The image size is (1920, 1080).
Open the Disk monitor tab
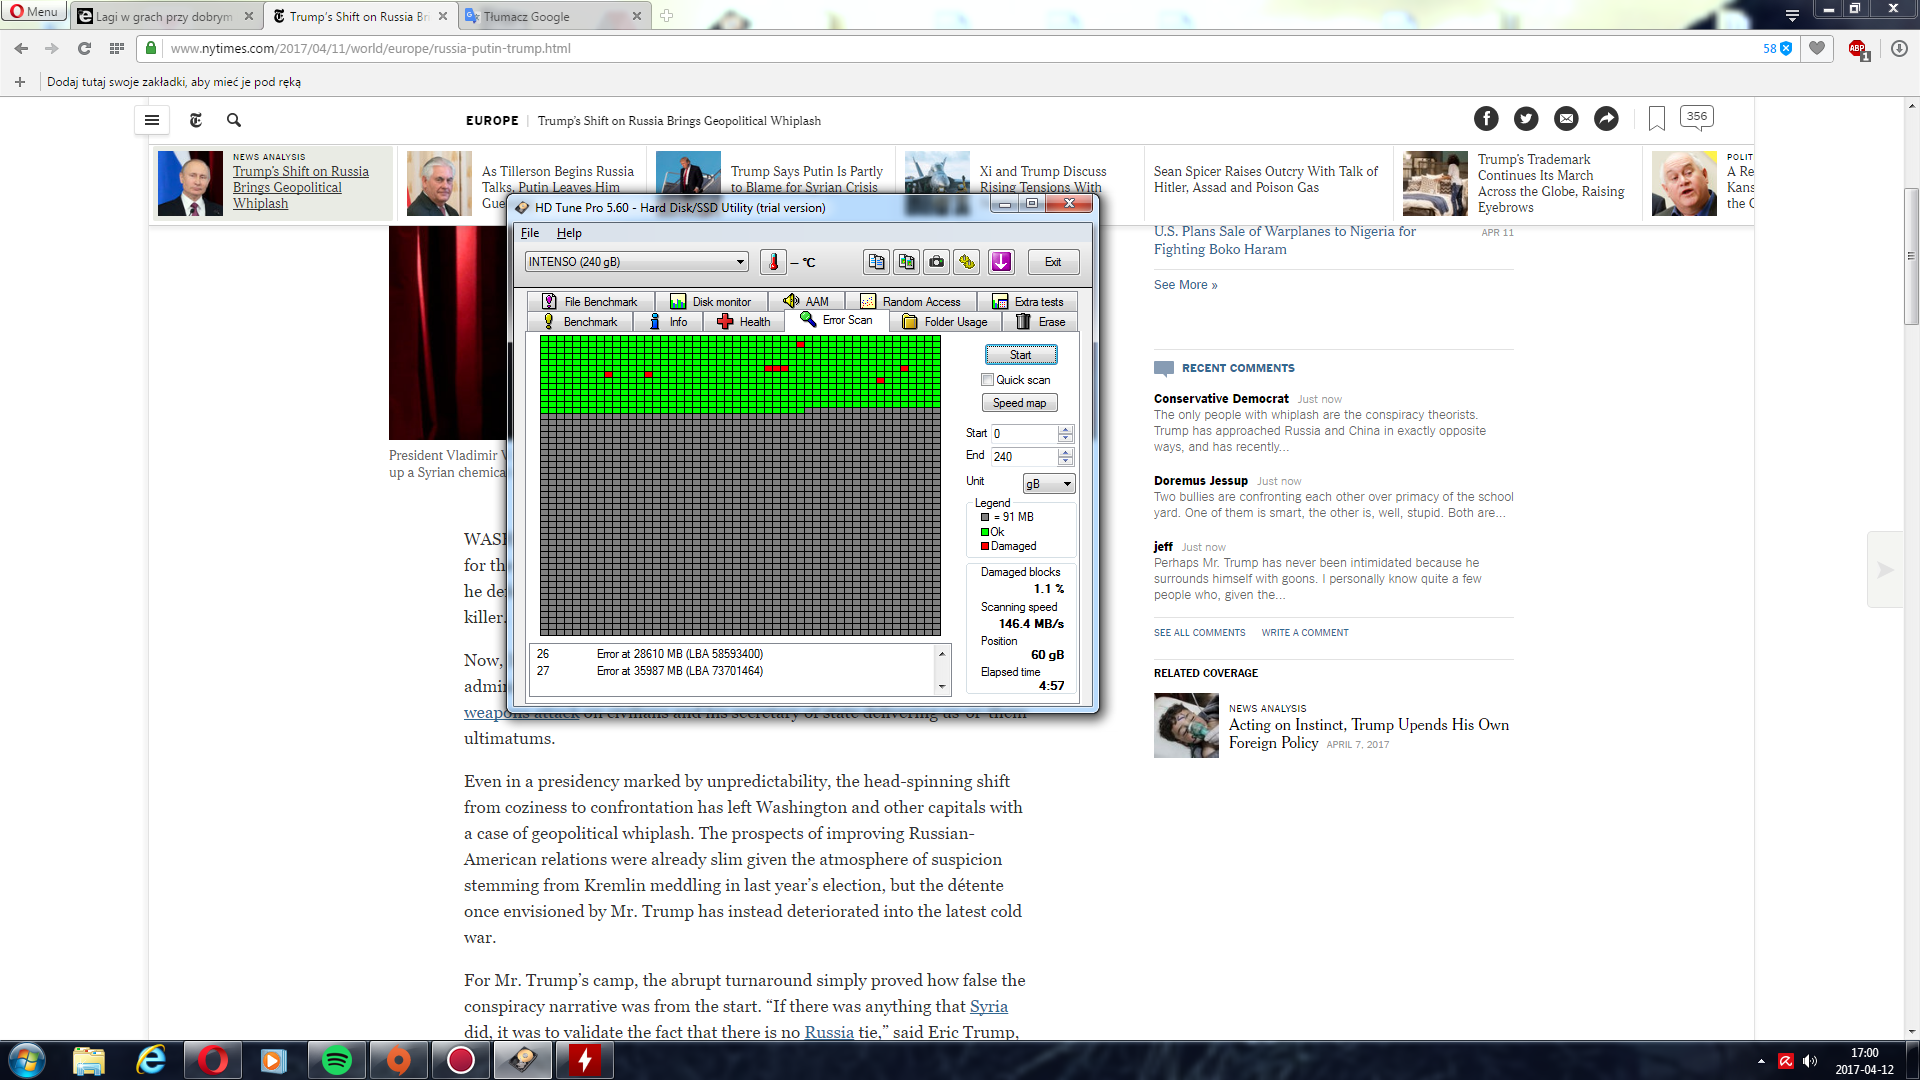tap(711, 302)
